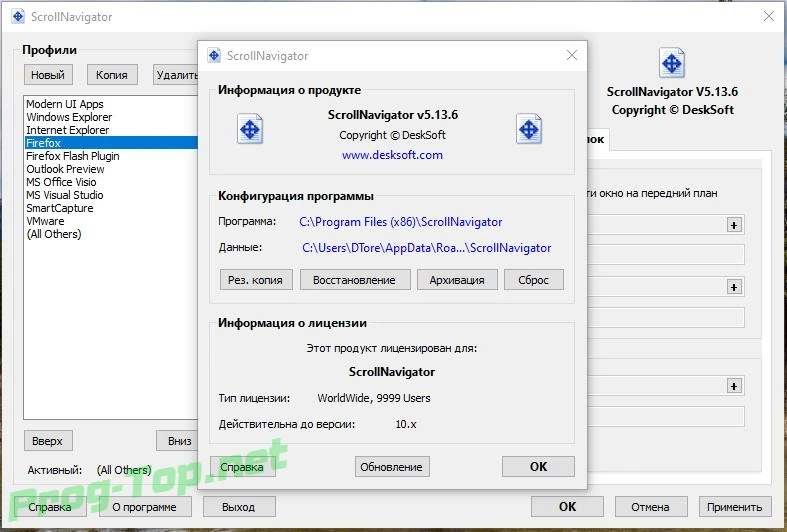Click the partially hidden tab in main window
This screenshot has height=532, width=787.
598,140
